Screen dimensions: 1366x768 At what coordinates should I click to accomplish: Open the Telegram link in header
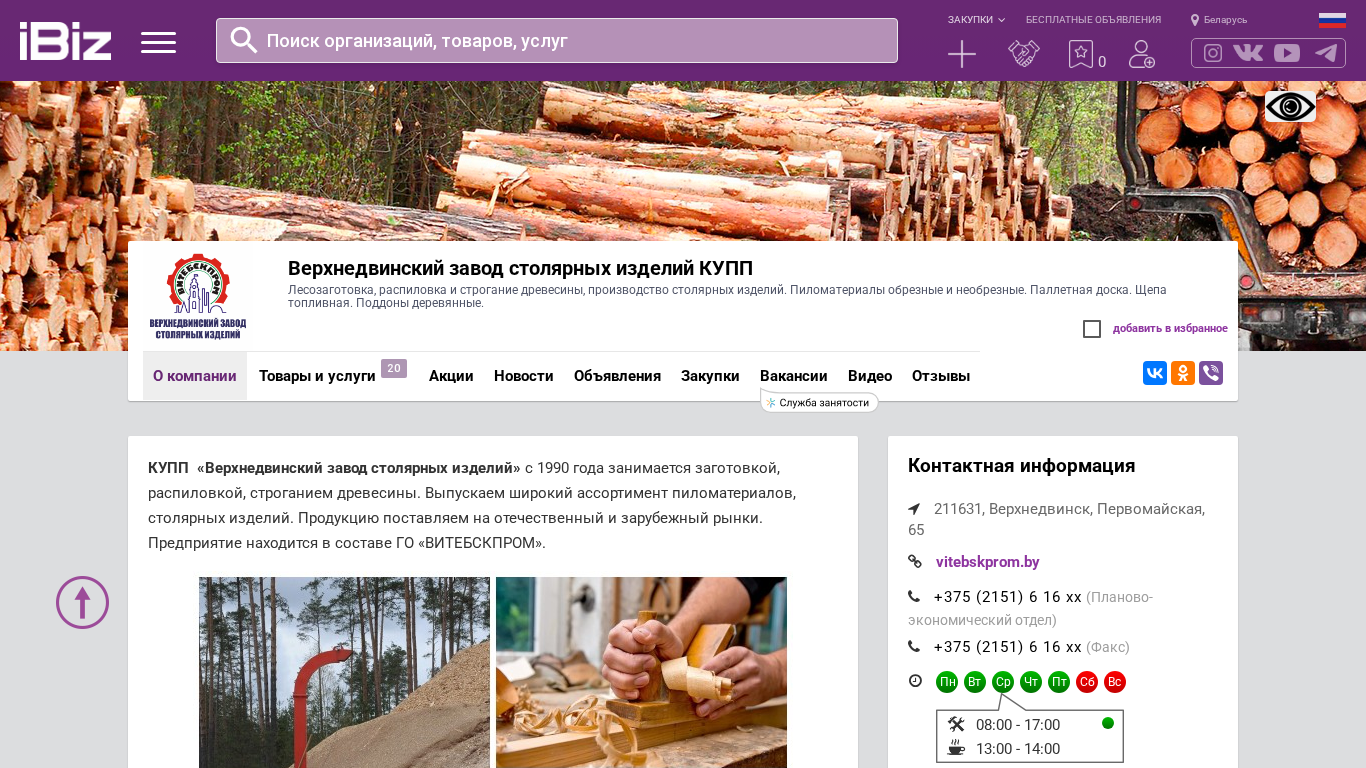click(x=1326, y=53)
